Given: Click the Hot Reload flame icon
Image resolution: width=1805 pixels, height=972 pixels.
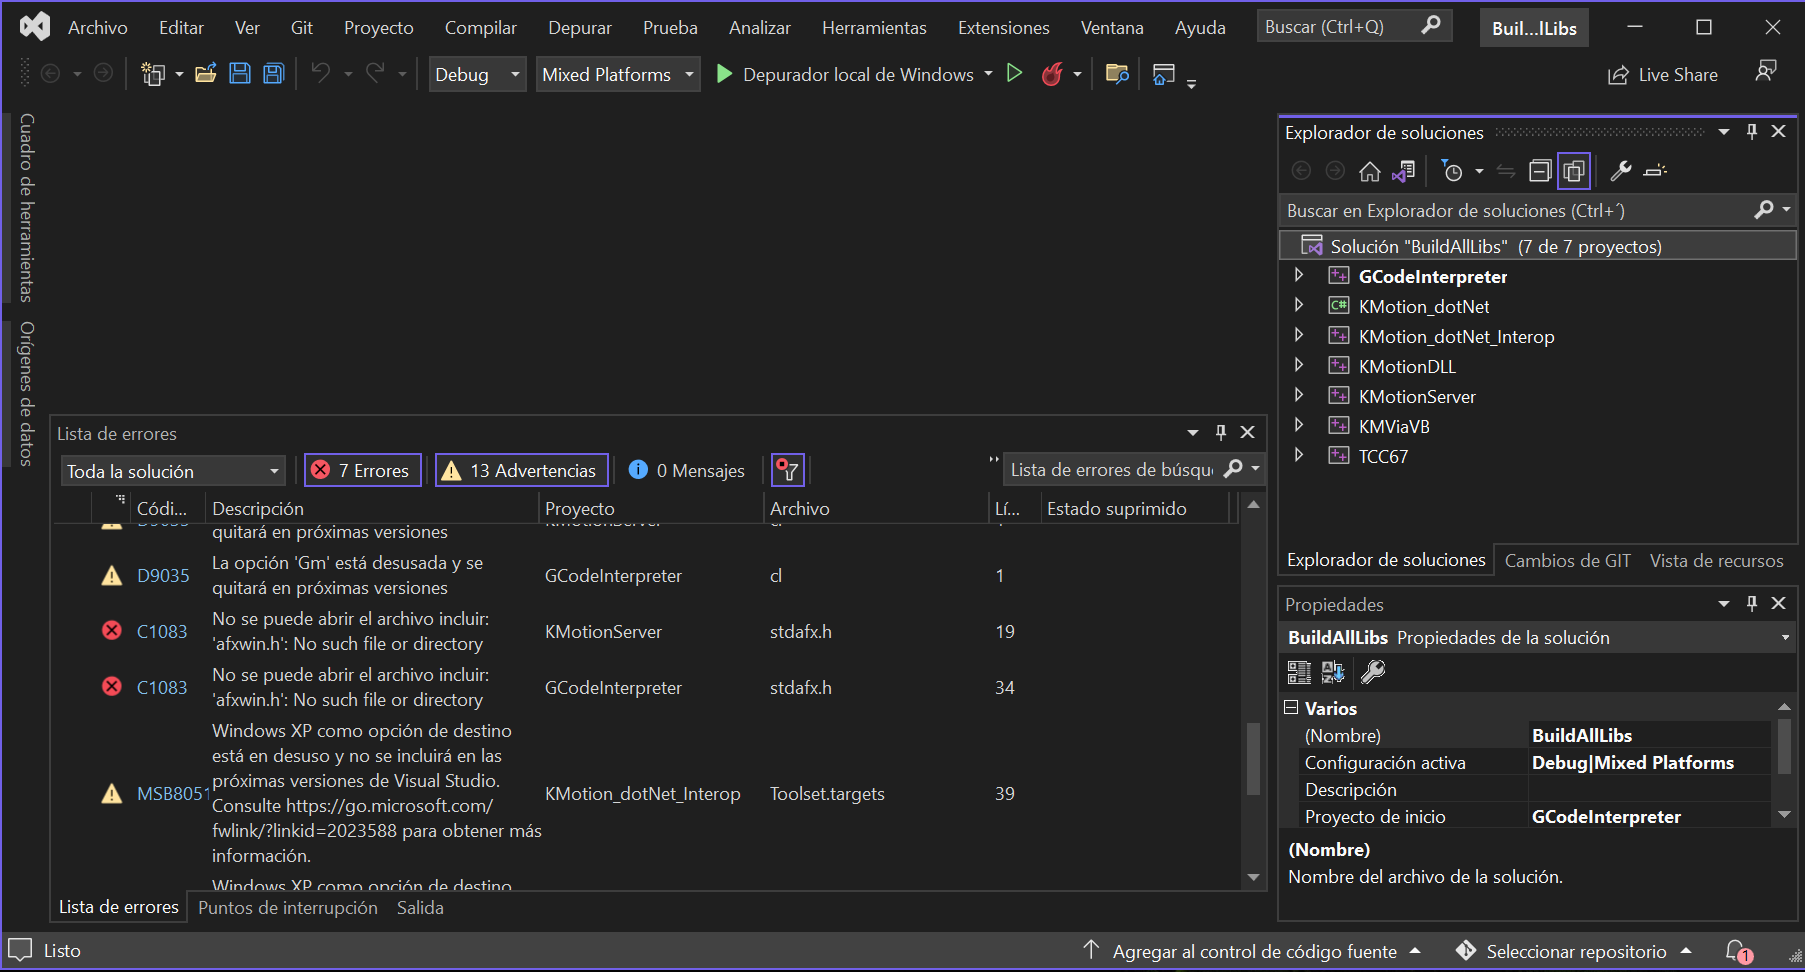Looking at the screenshot, I should tap(1052, 74).
